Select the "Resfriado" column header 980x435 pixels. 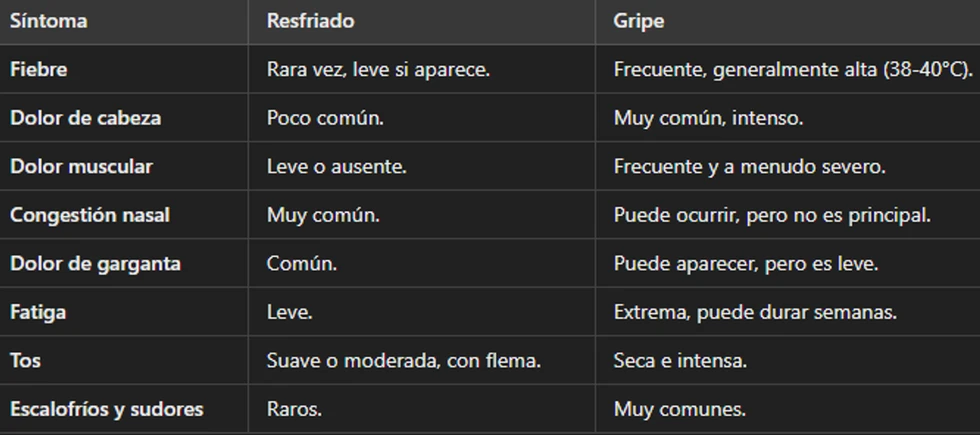(310, 20)
